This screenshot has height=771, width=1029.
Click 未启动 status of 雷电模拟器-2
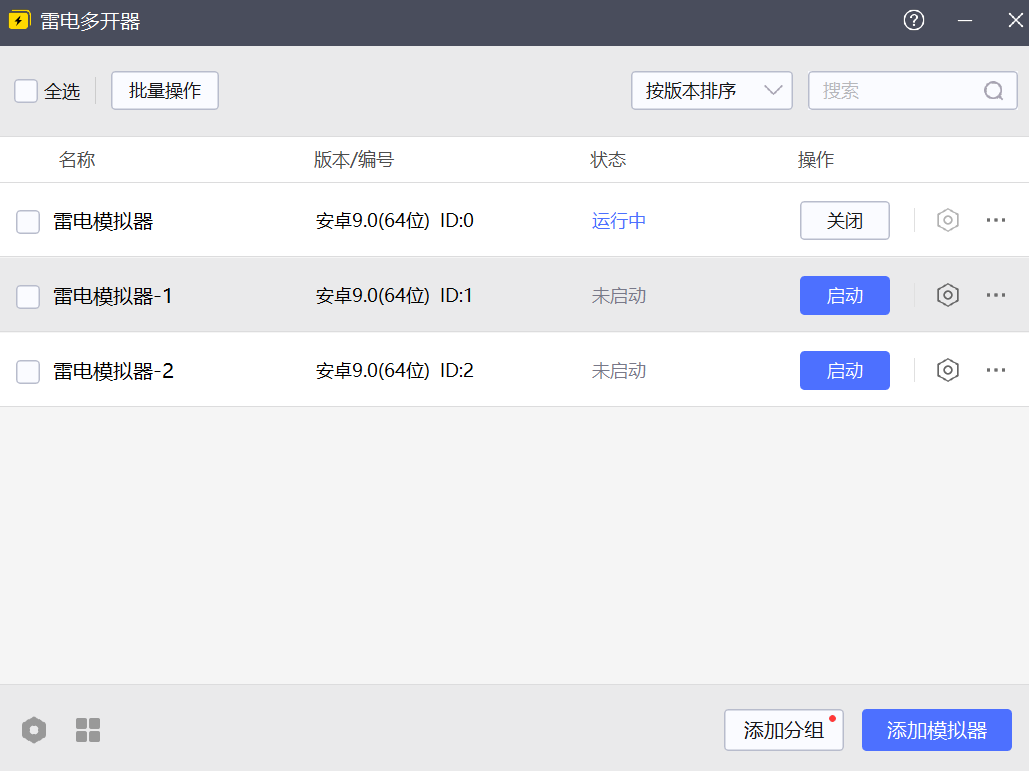point(619,370)
